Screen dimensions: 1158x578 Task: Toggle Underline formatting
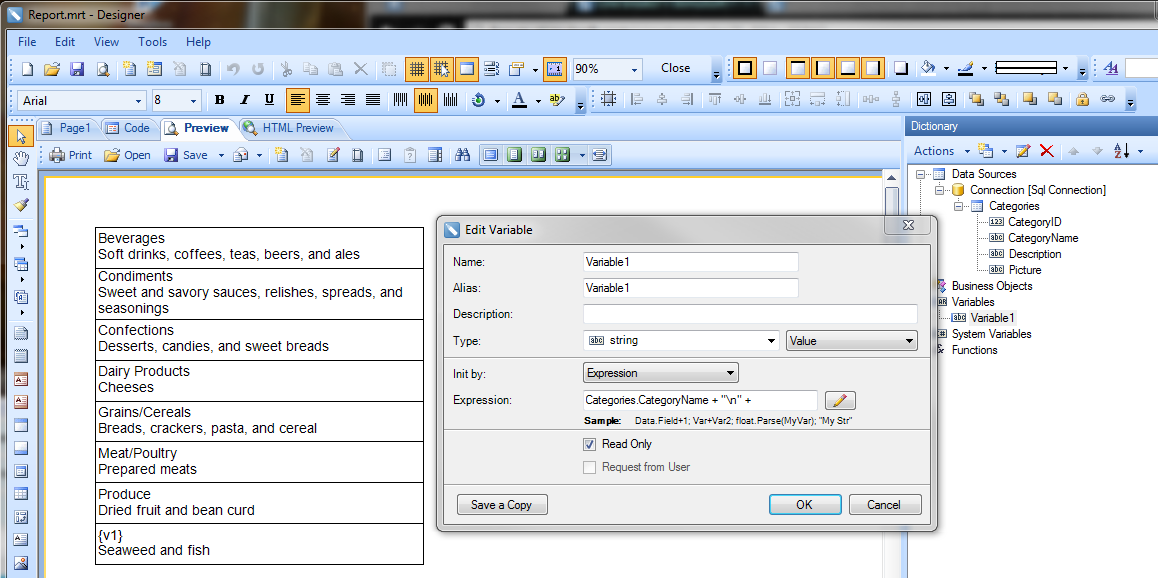coord(269,100)
